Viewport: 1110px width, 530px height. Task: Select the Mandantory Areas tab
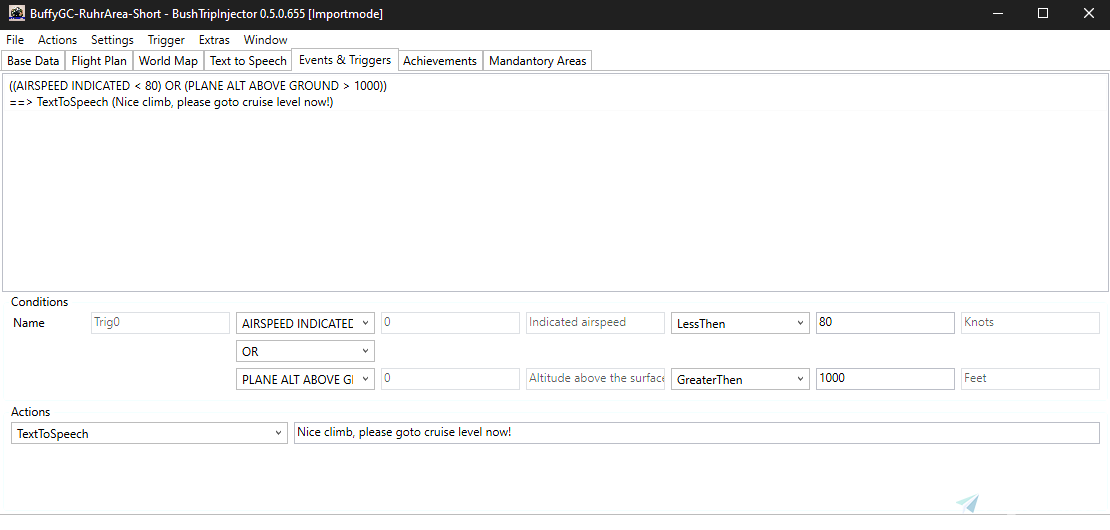(x=538, y=61)
